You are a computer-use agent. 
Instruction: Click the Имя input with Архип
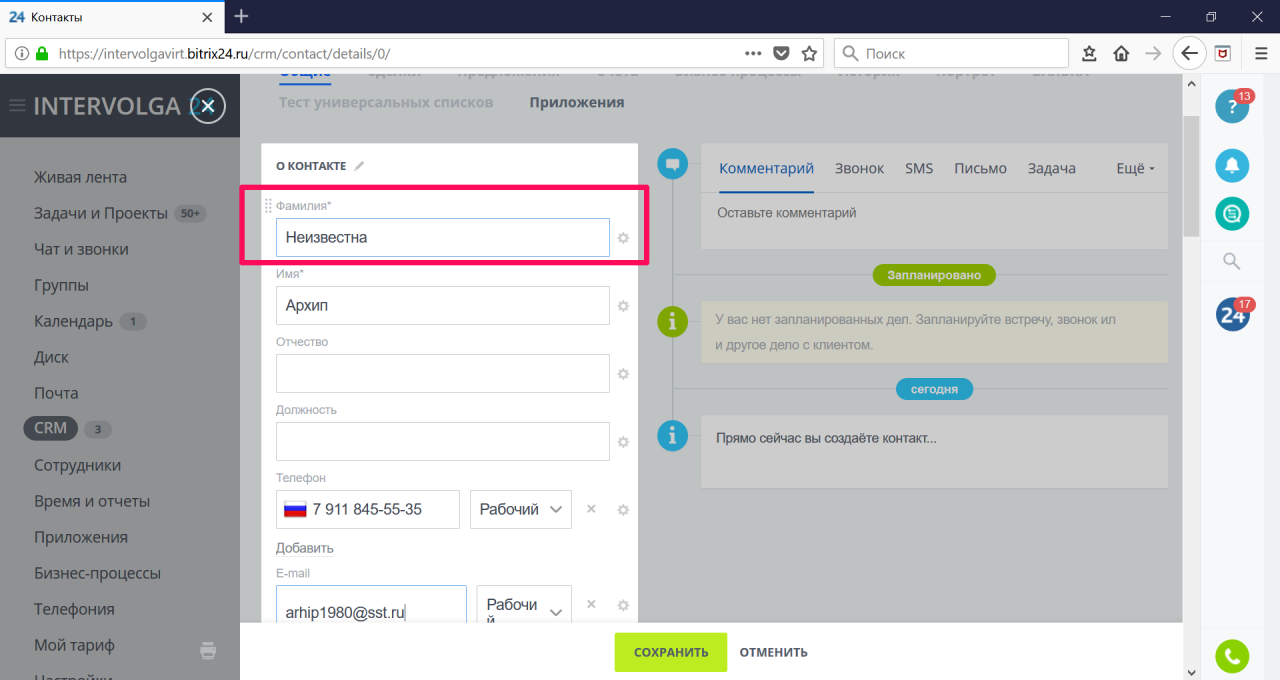(443, 306)
